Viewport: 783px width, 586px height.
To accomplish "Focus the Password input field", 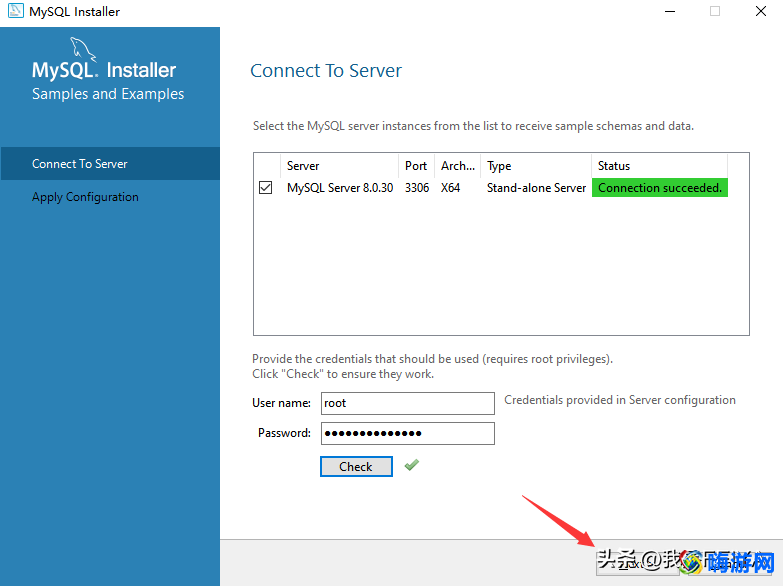I will click(x=407, y=433).
